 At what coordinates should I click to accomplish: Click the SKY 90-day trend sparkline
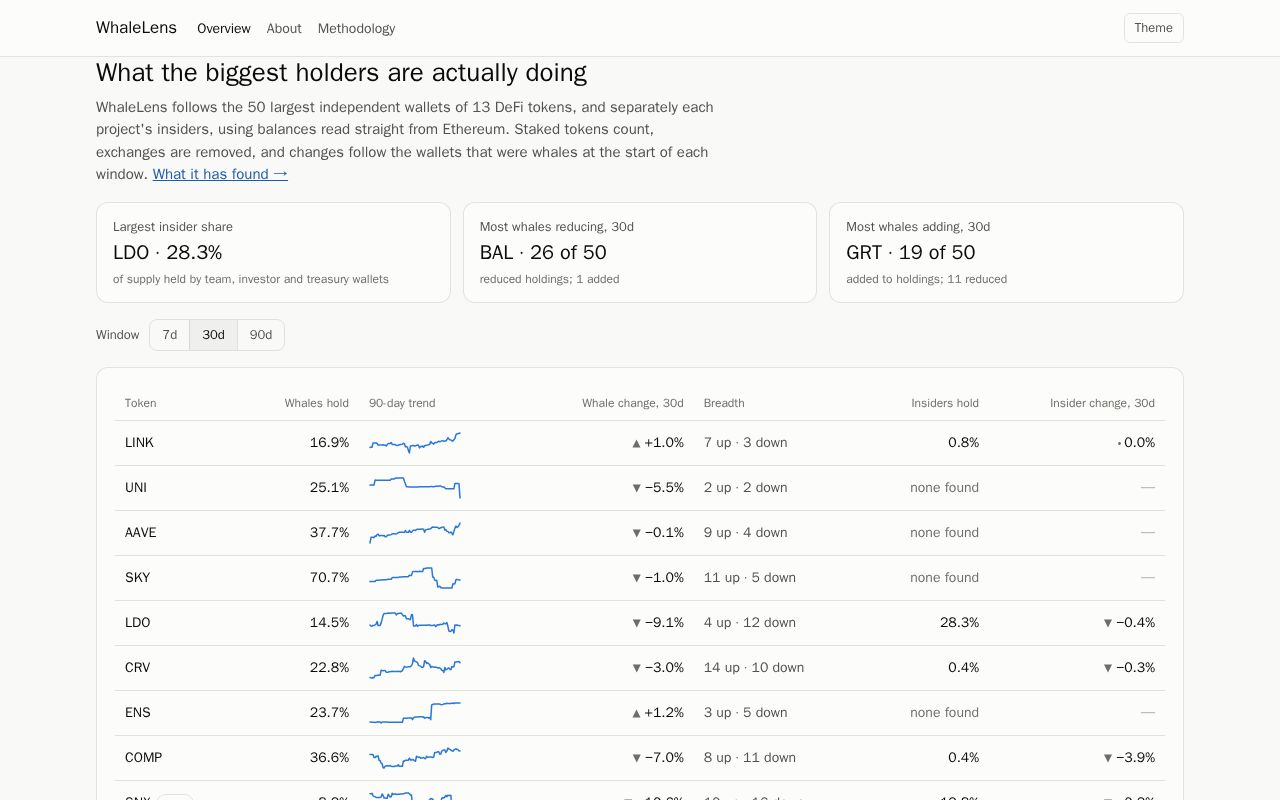point(415,577)
